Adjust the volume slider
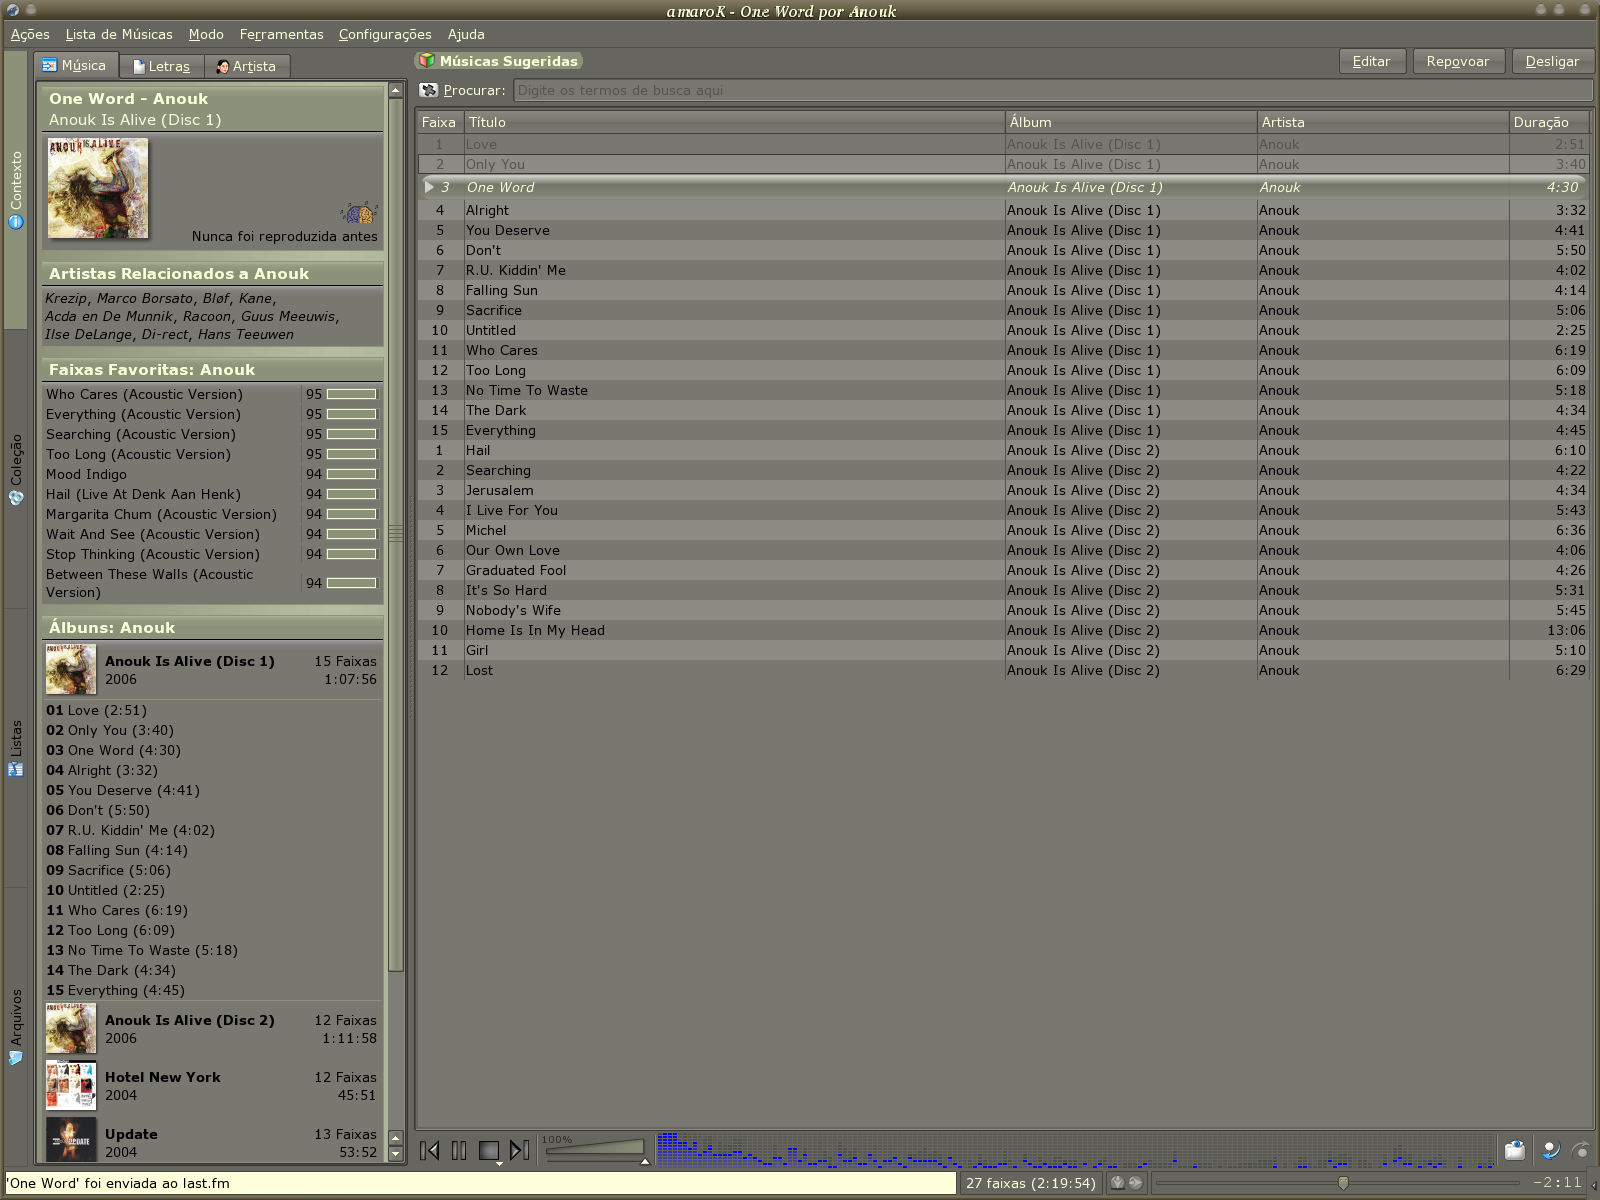 pos(595,1150)
